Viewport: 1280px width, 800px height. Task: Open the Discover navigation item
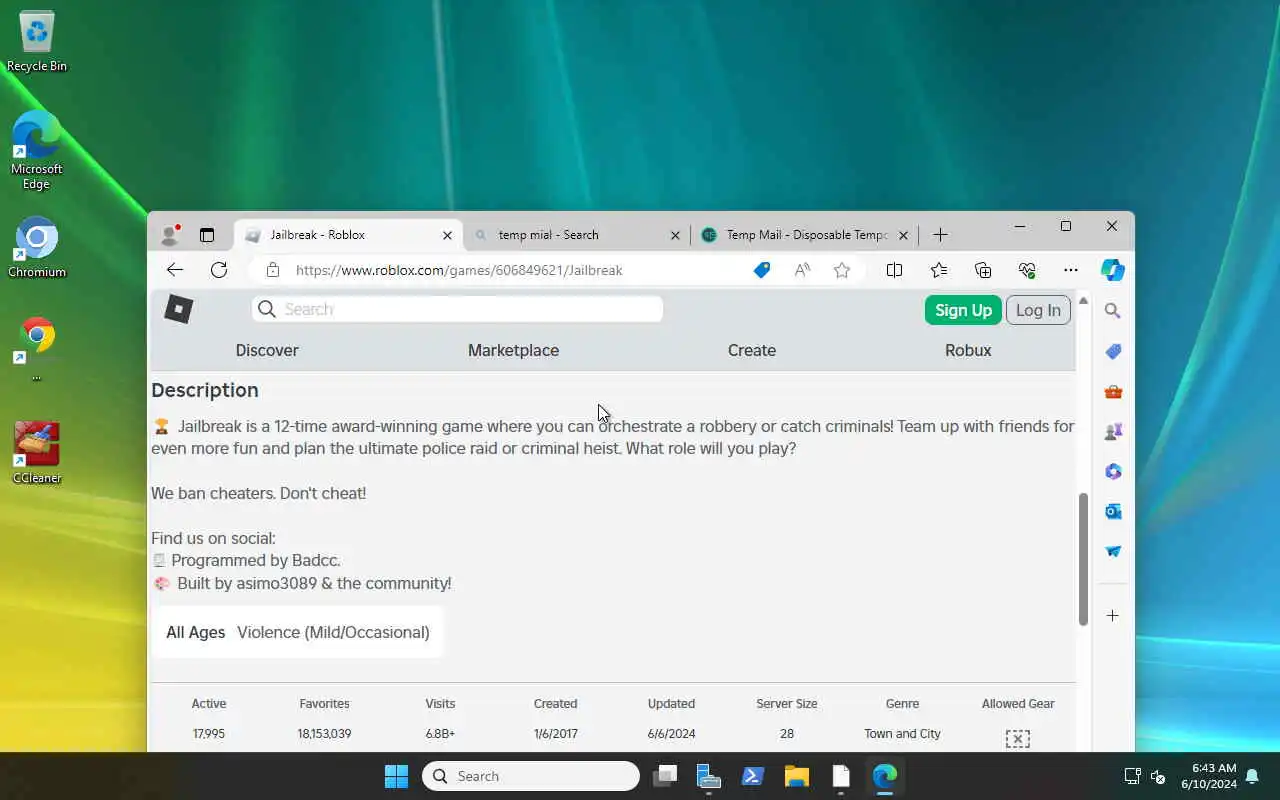[267, 350]
